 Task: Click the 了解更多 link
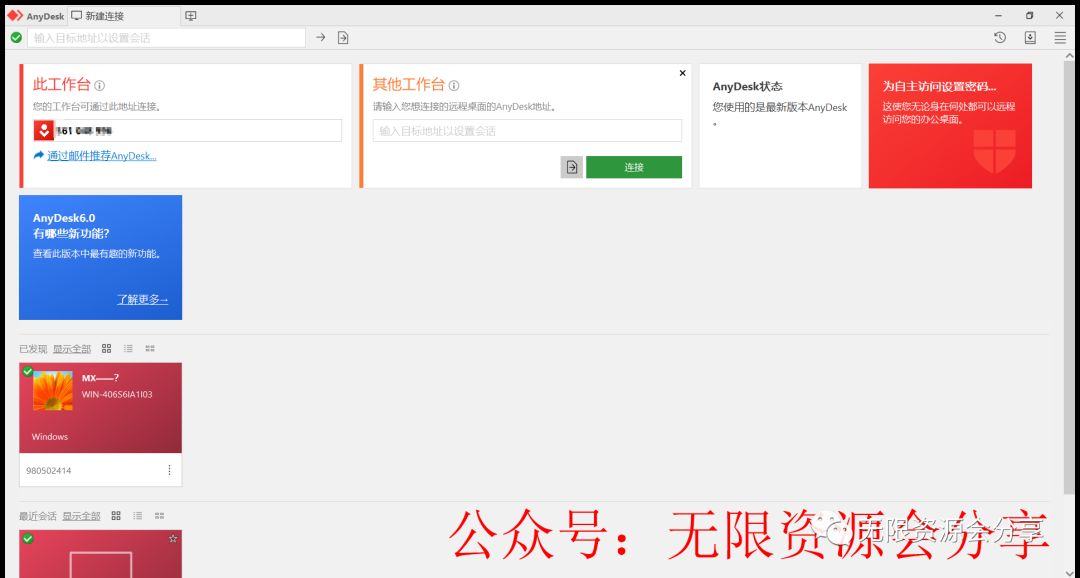click(x=143, y=299)
